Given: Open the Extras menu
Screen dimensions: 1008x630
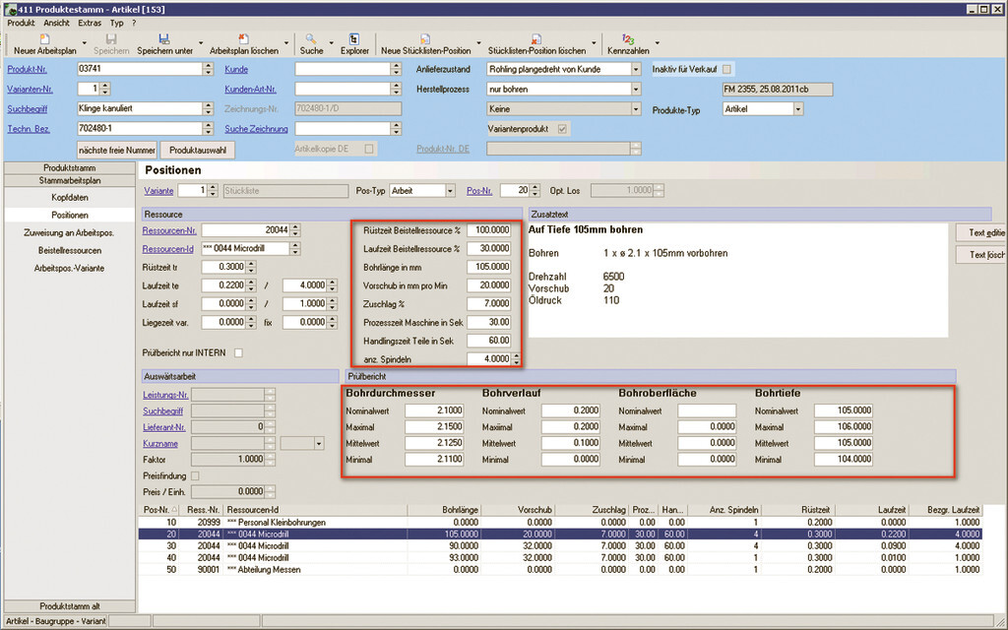Looking at the screenshot, I should [x=89, y=21].
